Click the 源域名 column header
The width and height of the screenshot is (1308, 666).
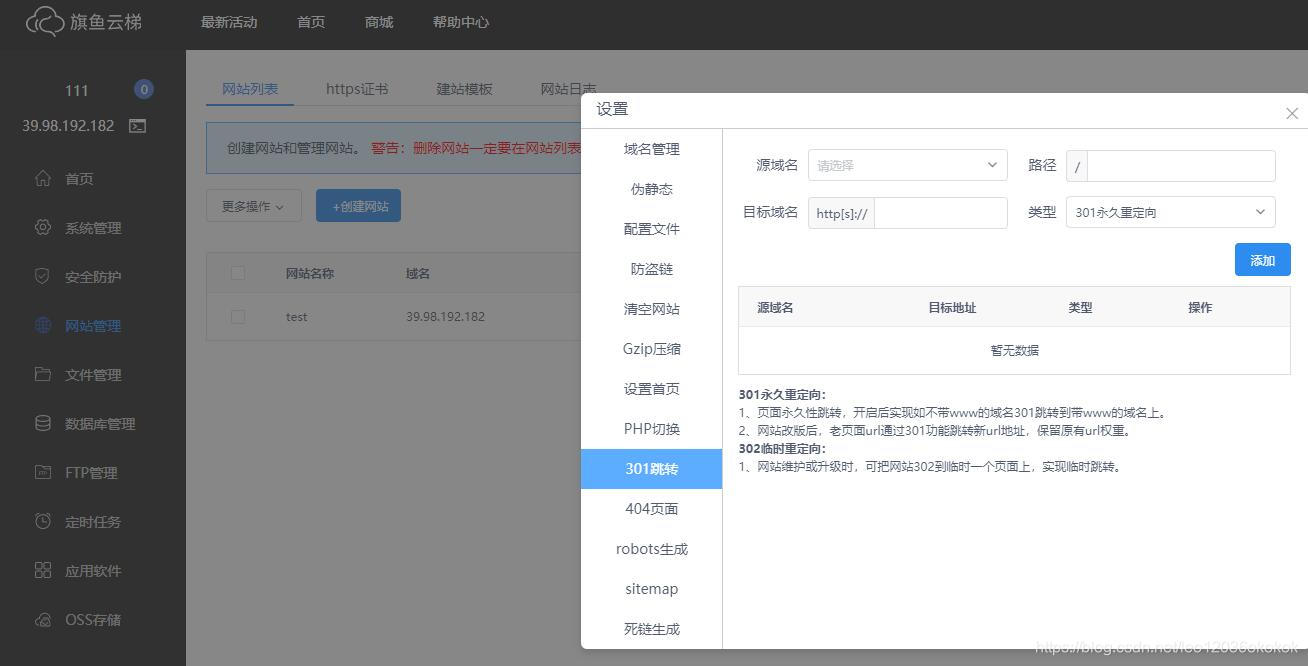pyautogui.click(x=775, y=308)
